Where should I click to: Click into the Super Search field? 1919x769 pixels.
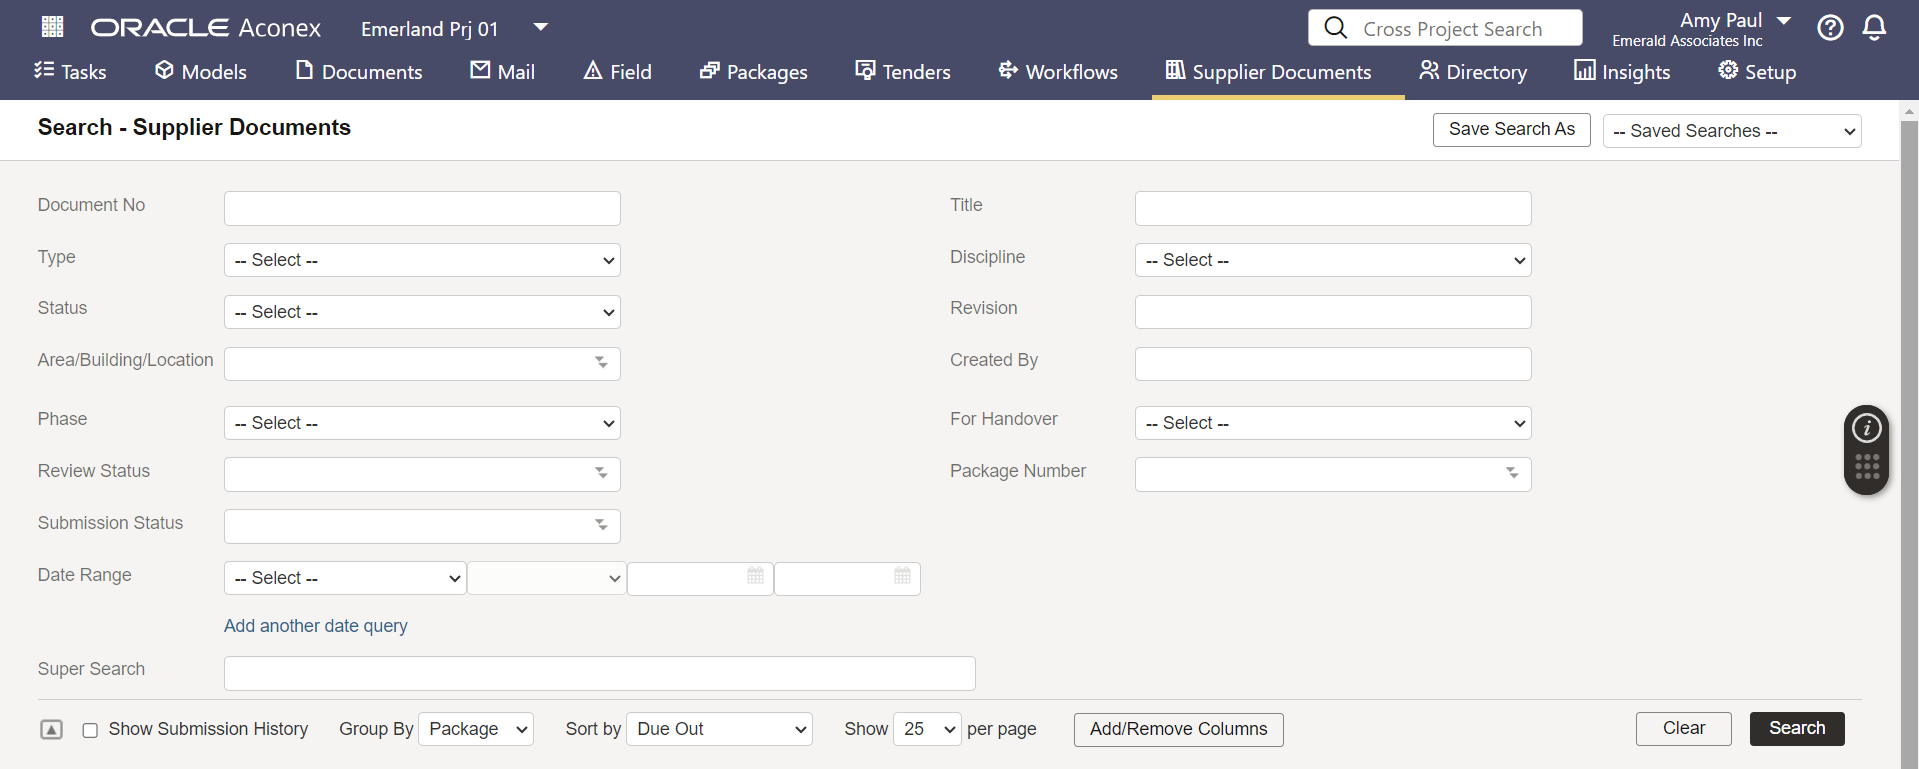tap(599, 673)
